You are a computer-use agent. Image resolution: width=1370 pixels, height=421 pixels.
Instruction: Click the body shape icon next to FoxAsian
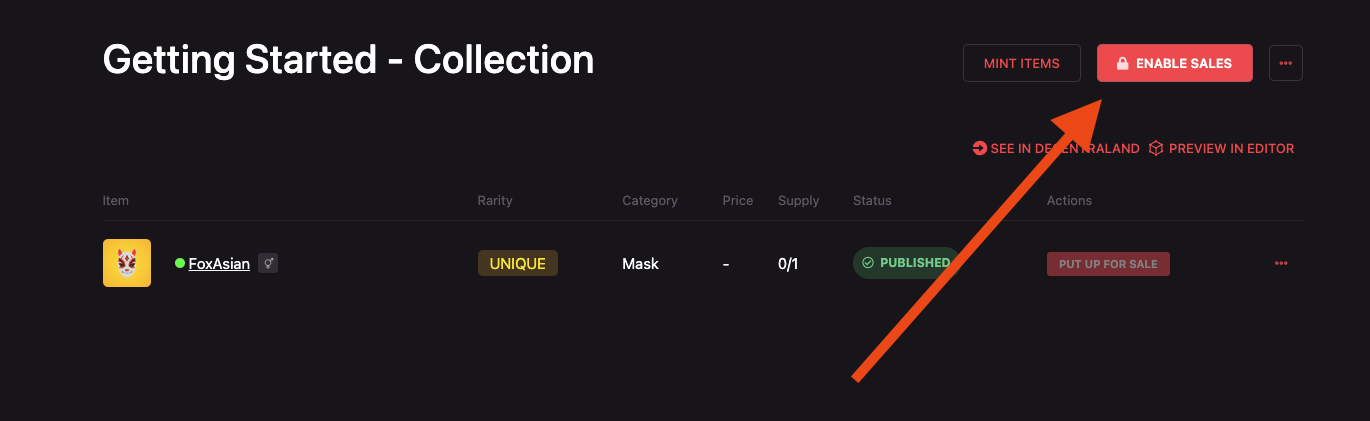268,263
